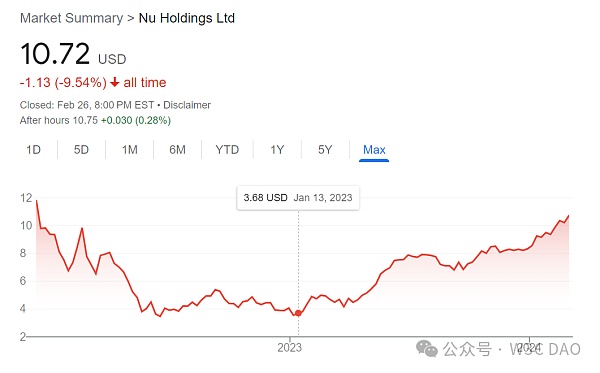Choose the 1M chart range
Image resolution: width=600 pixels, height=373 pixels.
click(130, 150)
